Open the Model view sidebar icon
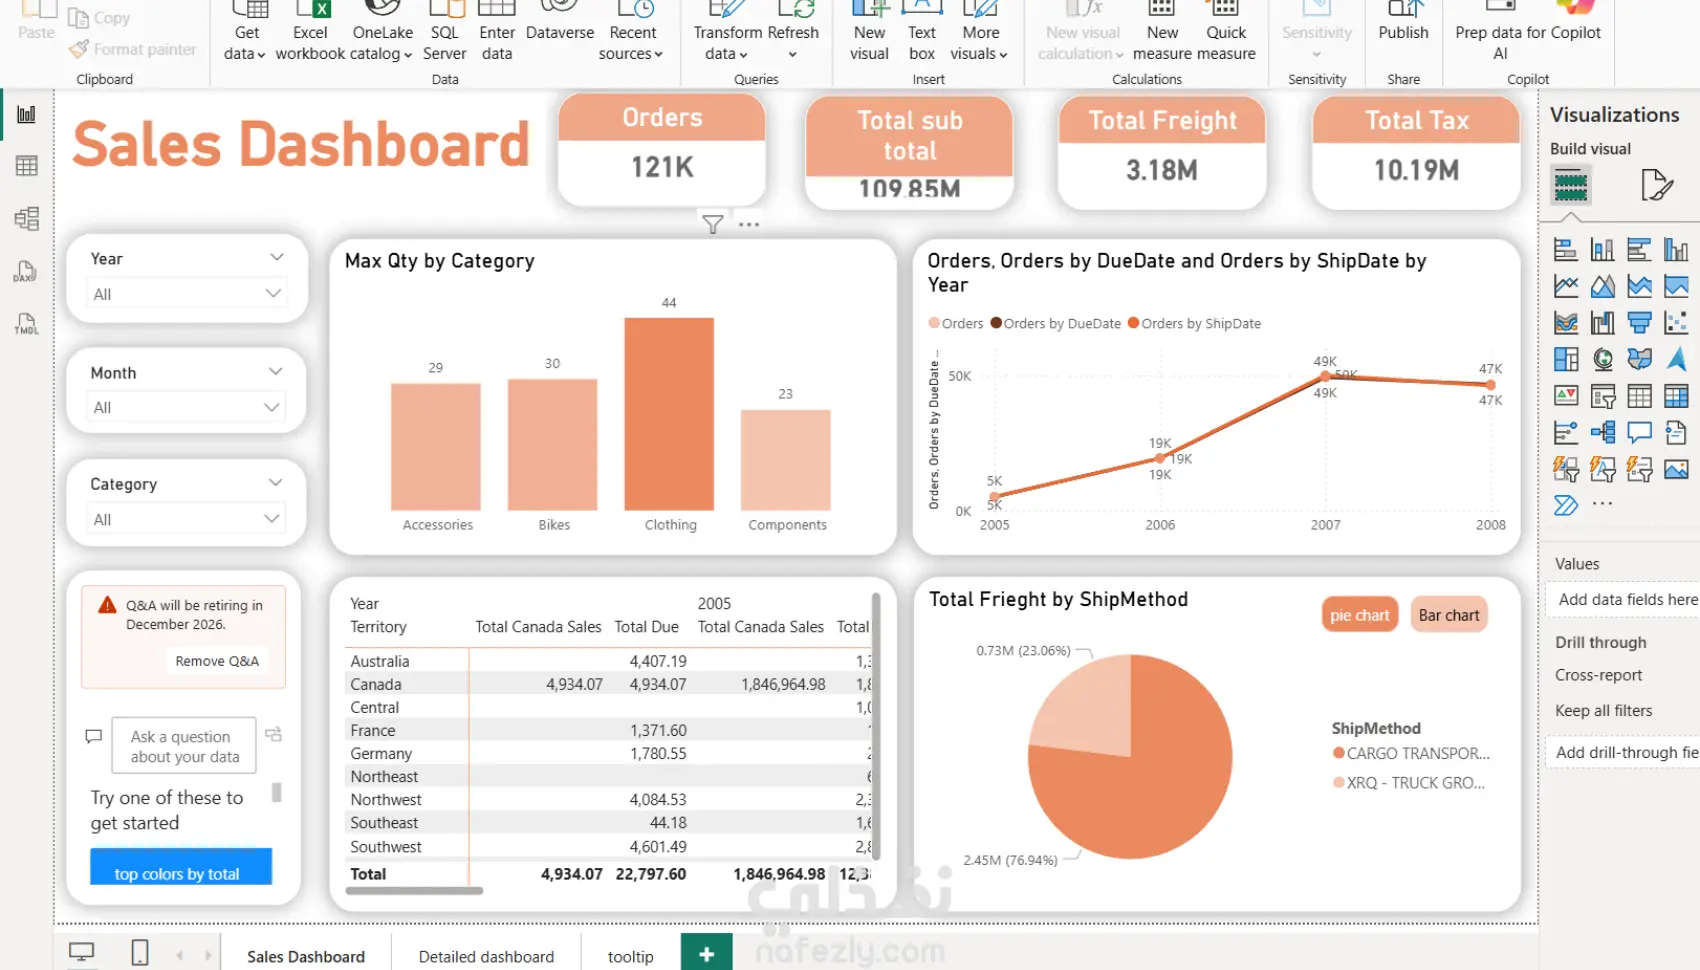 (27, 219)
